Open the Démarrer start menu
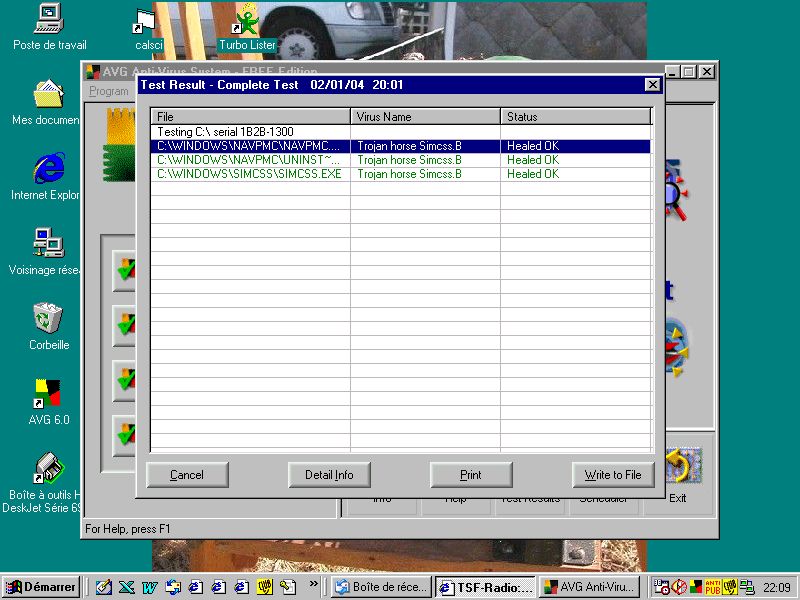The height and width of the screenshot is (600, 800). [x=41, y=587]
